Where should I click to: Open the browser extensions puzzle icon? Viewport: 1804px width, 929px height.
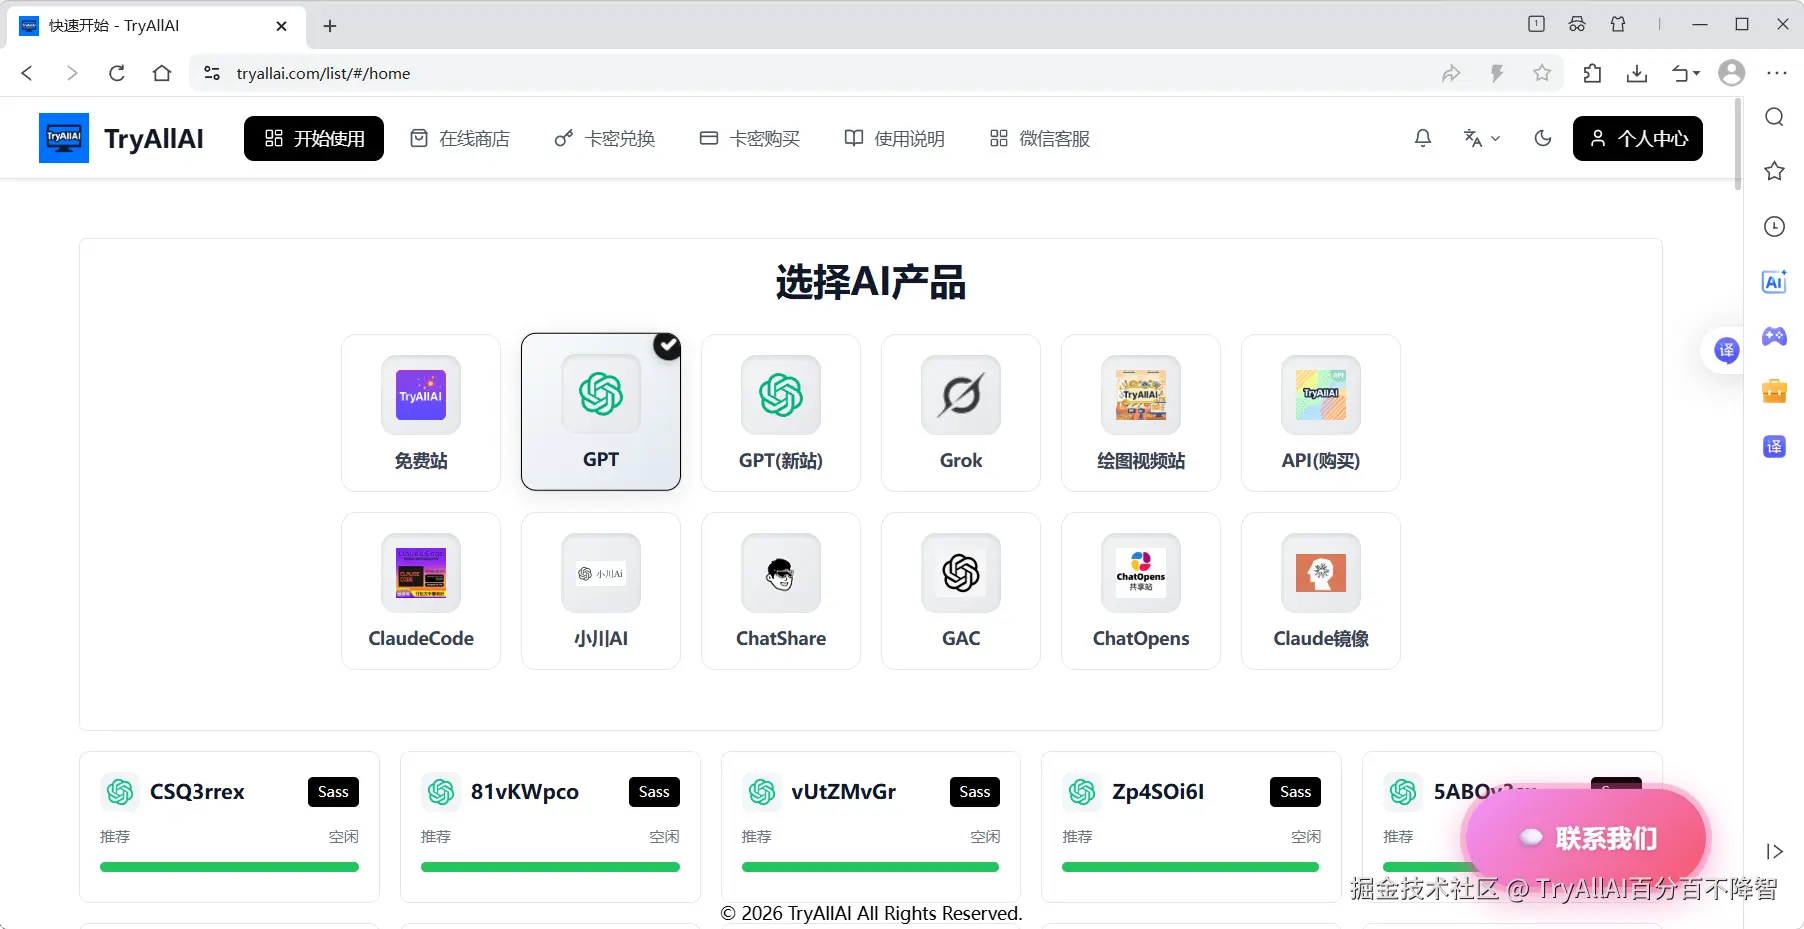tap(1592, 73)
